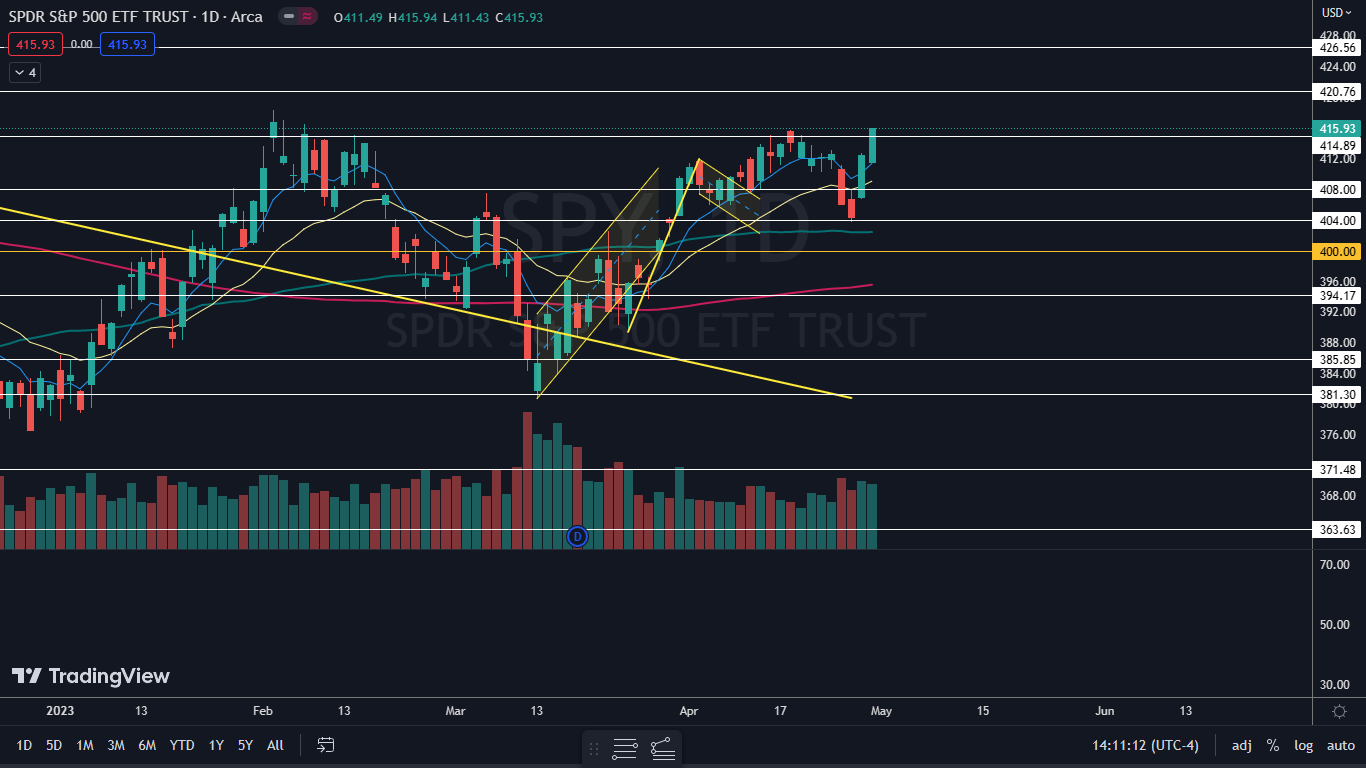This screenshot has width=1366, height=768.
Task: Click the 414.89 horizontal line price label
Action: [1338, 145]
